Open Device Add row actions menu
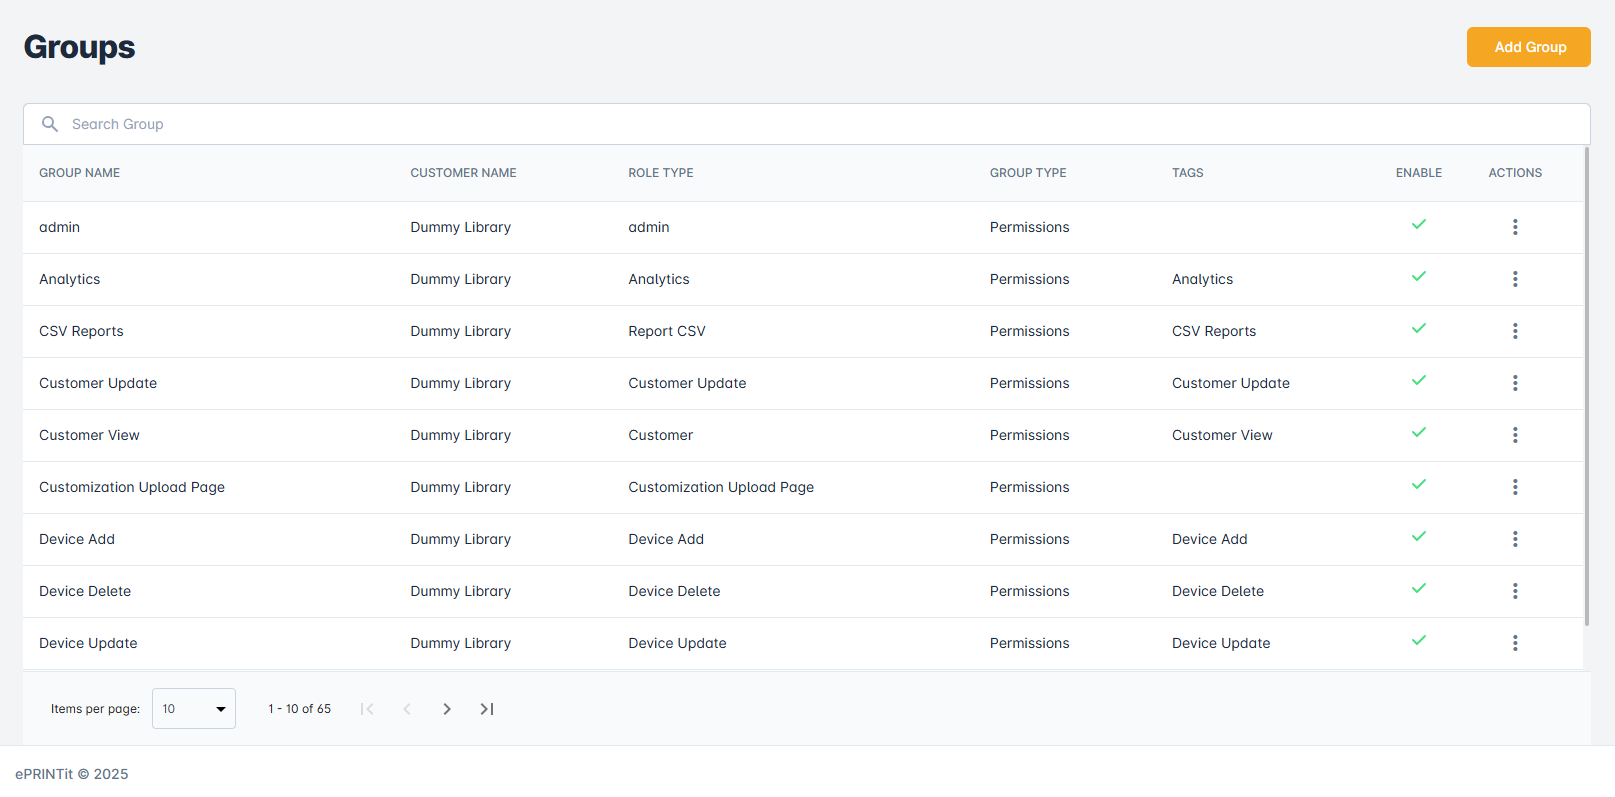 [x=1515, y=539]
